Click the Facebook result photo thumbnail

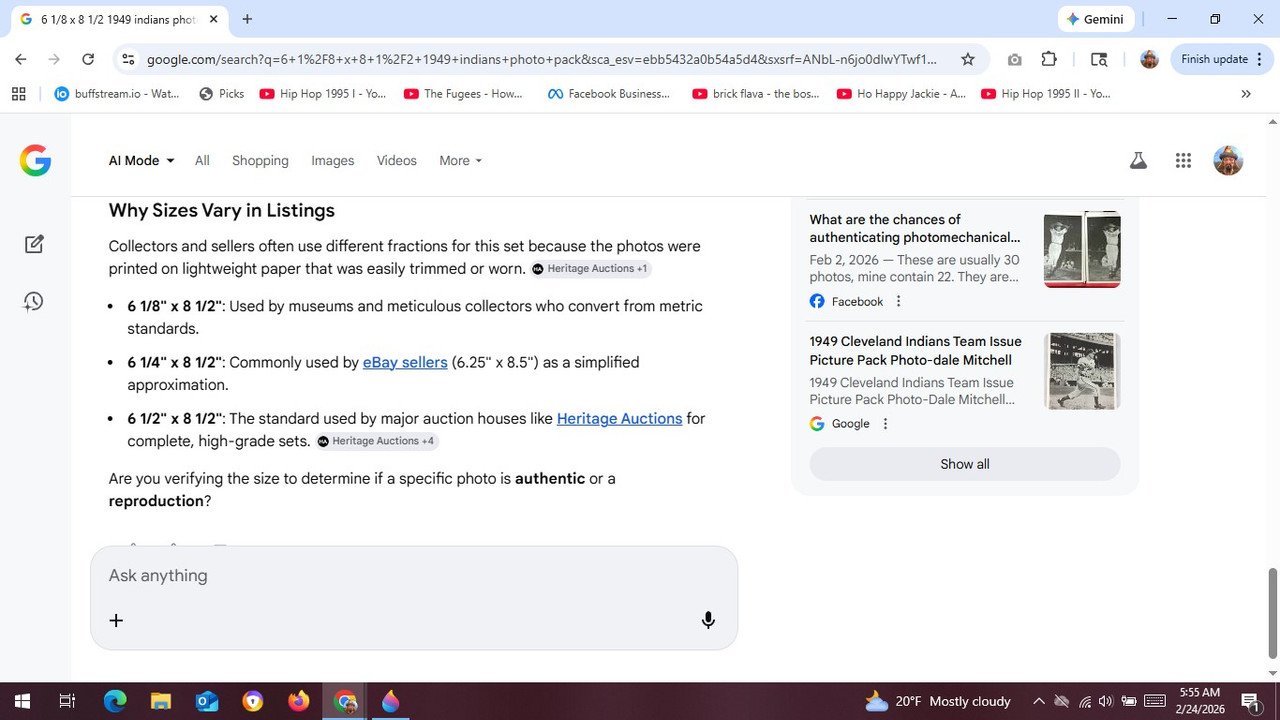(1082, 249)
